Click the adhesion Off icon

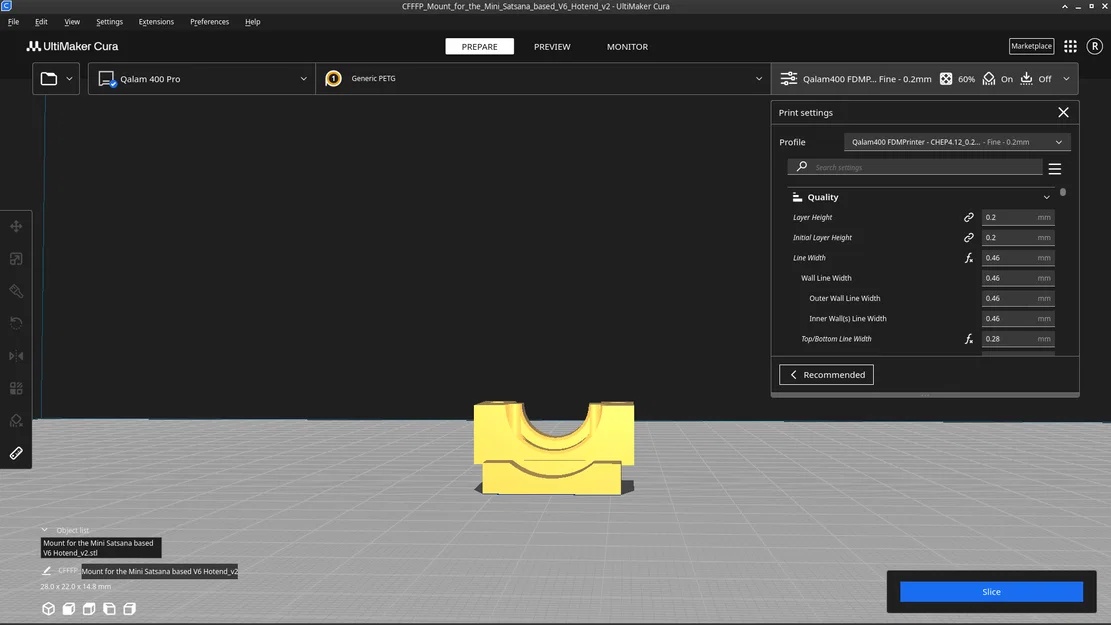(x=1026, y=79)
